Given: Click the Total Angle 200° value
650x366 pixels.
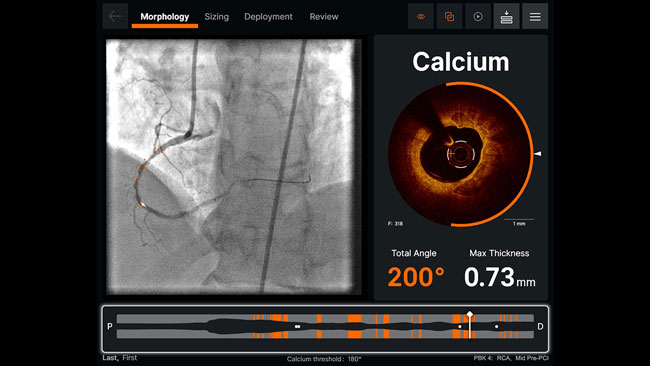Looking at the screenshot, I should coord(416,277).
